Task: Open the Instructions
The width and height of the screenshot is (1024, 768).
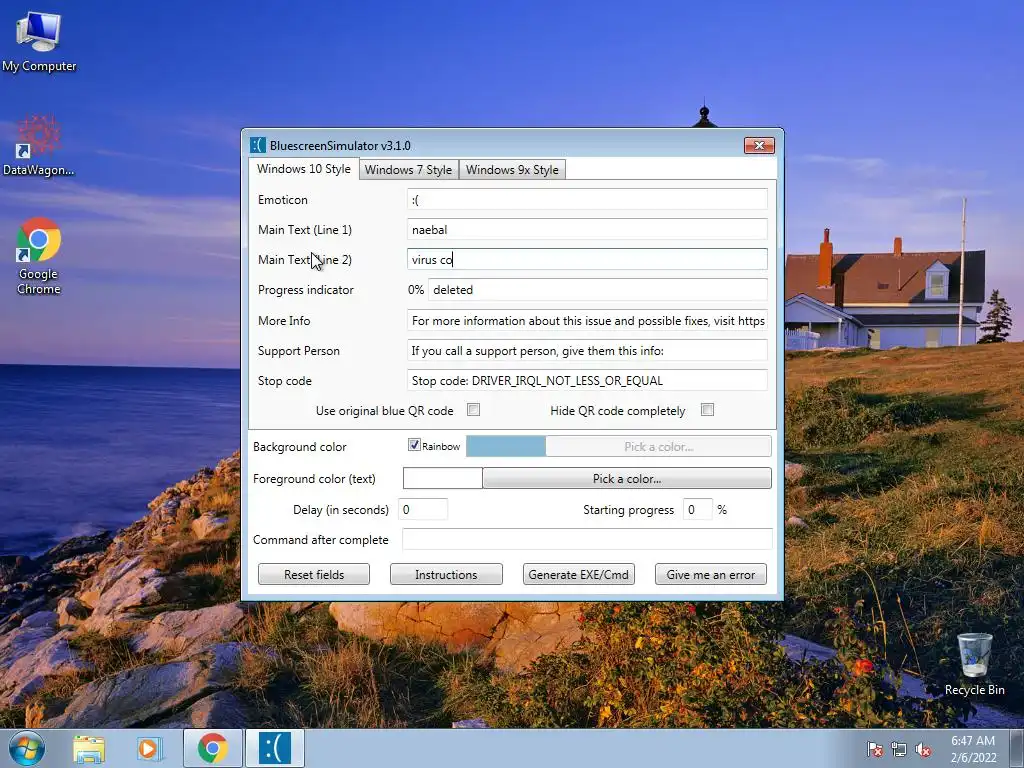Action: point(446,574)
